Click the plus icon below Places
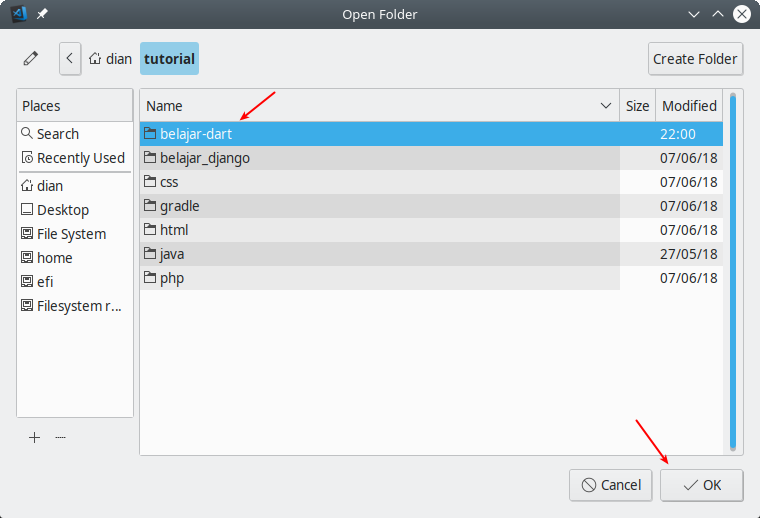The width and height of the screenshot is (760, 518). pyautogui.click(x=34, y=437)
